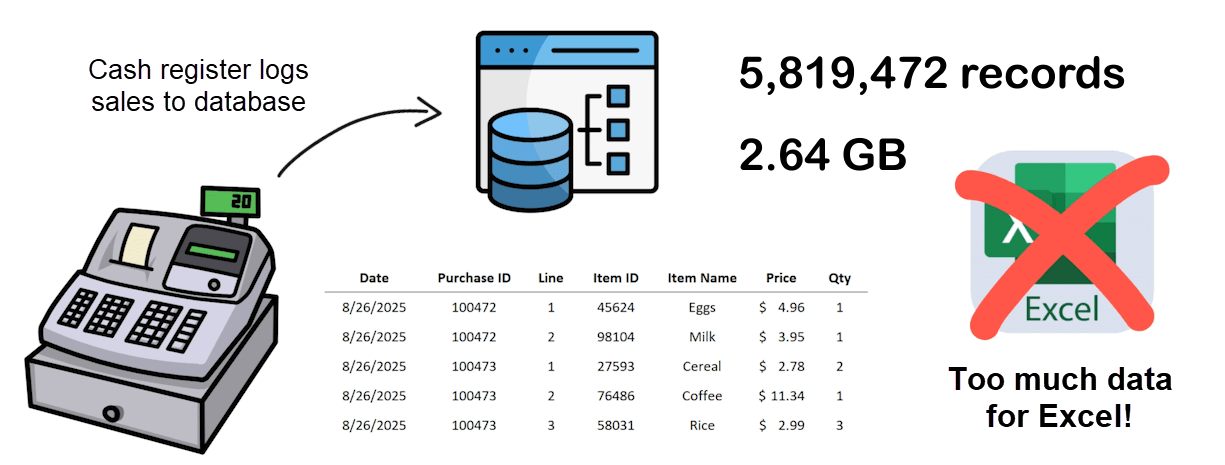Click the database window icon
The image size is (1225, 465).
coord(568,120)
